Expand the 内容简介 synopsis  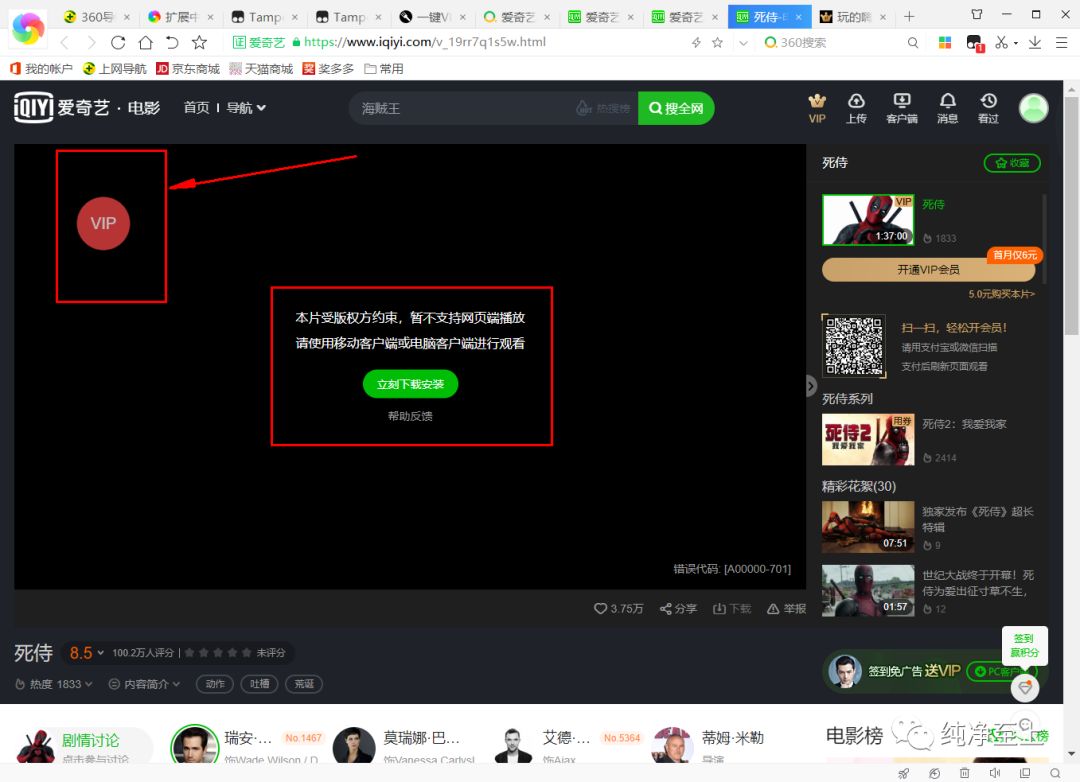point(145,684)
